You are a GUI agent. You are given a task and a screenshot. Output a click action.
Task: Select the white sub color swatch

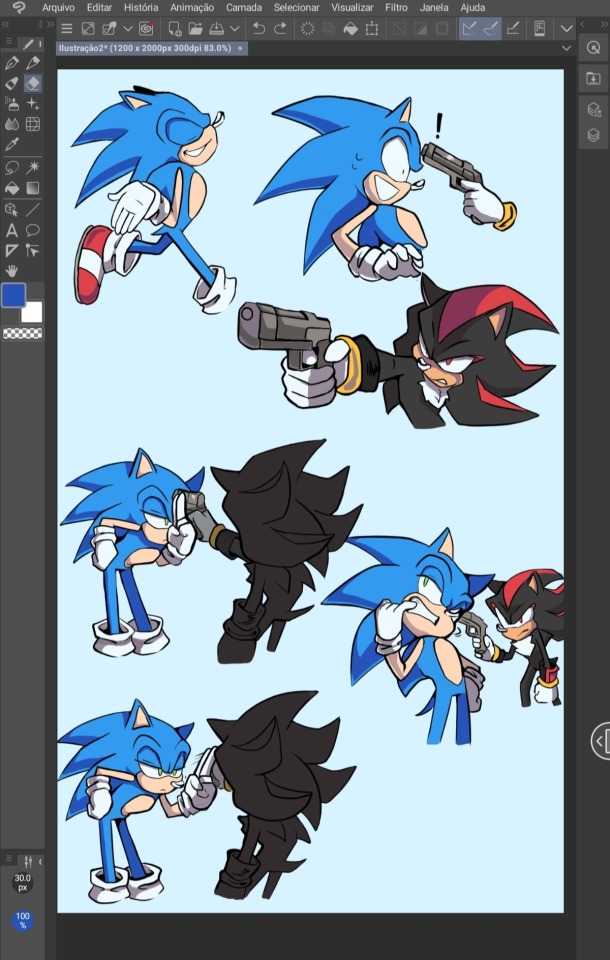pos(32,312)
